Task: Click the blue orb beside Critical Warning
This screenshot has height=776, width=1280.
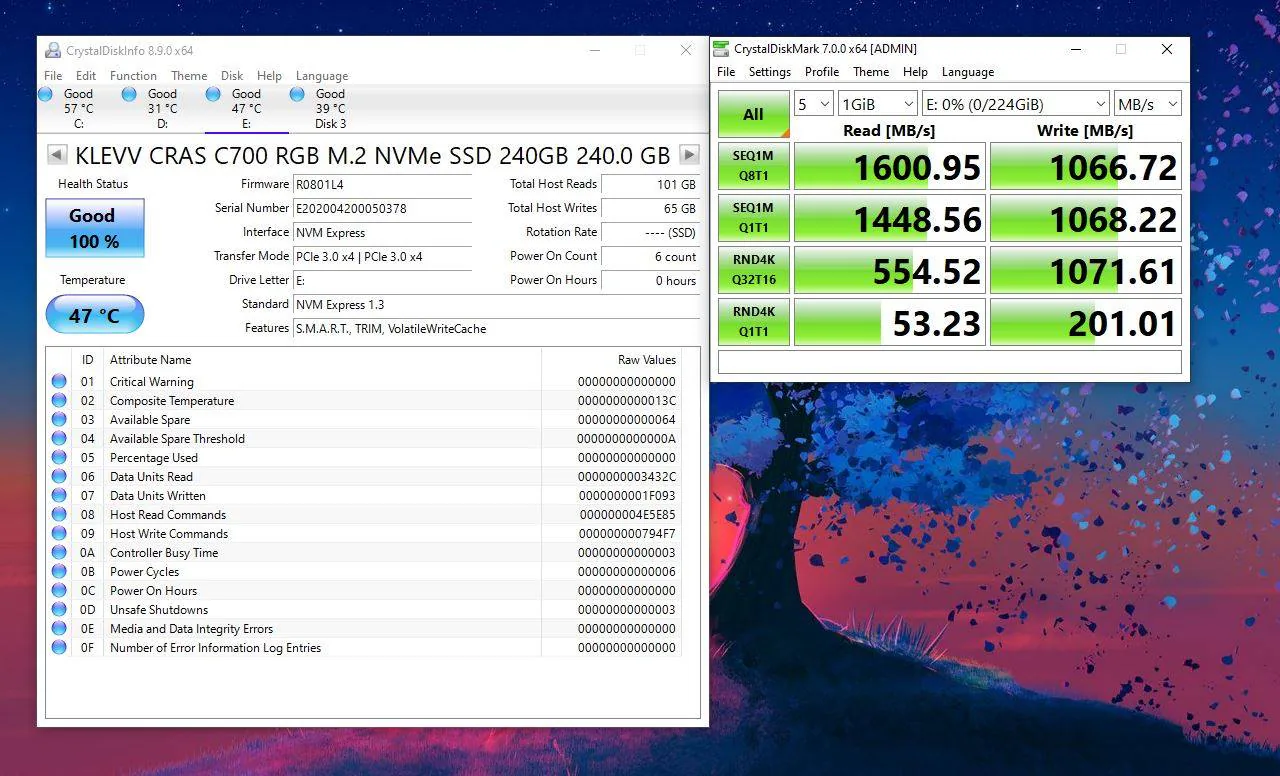Action: 59,381
